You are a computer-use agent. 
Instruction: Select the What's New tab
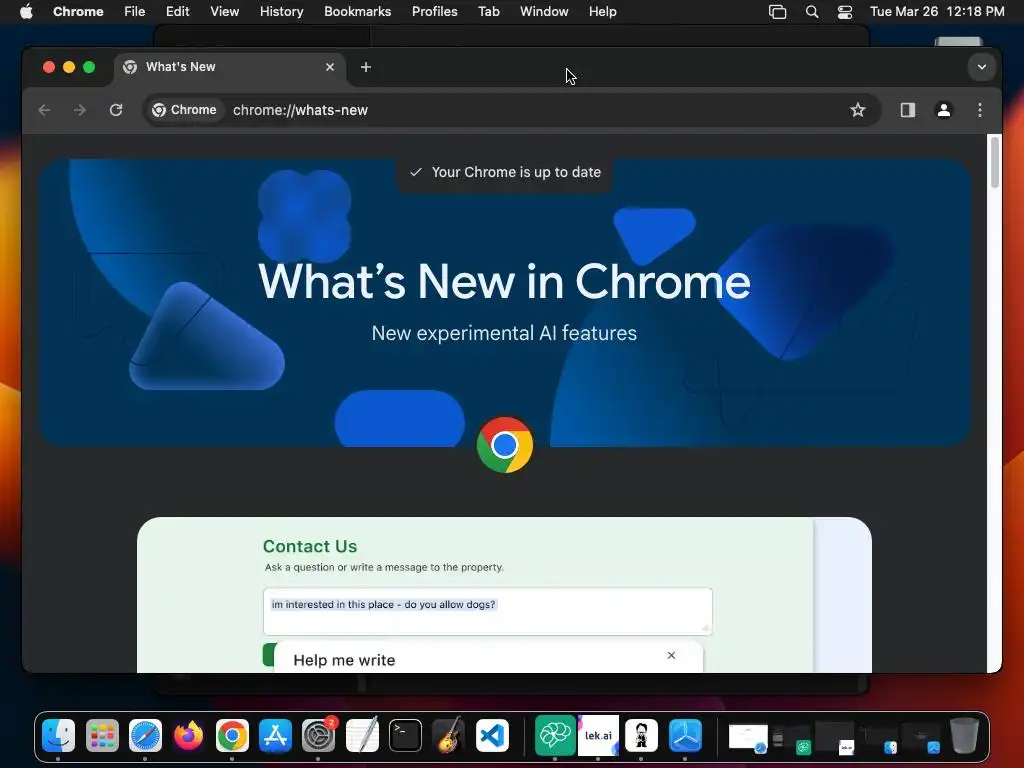230,67
